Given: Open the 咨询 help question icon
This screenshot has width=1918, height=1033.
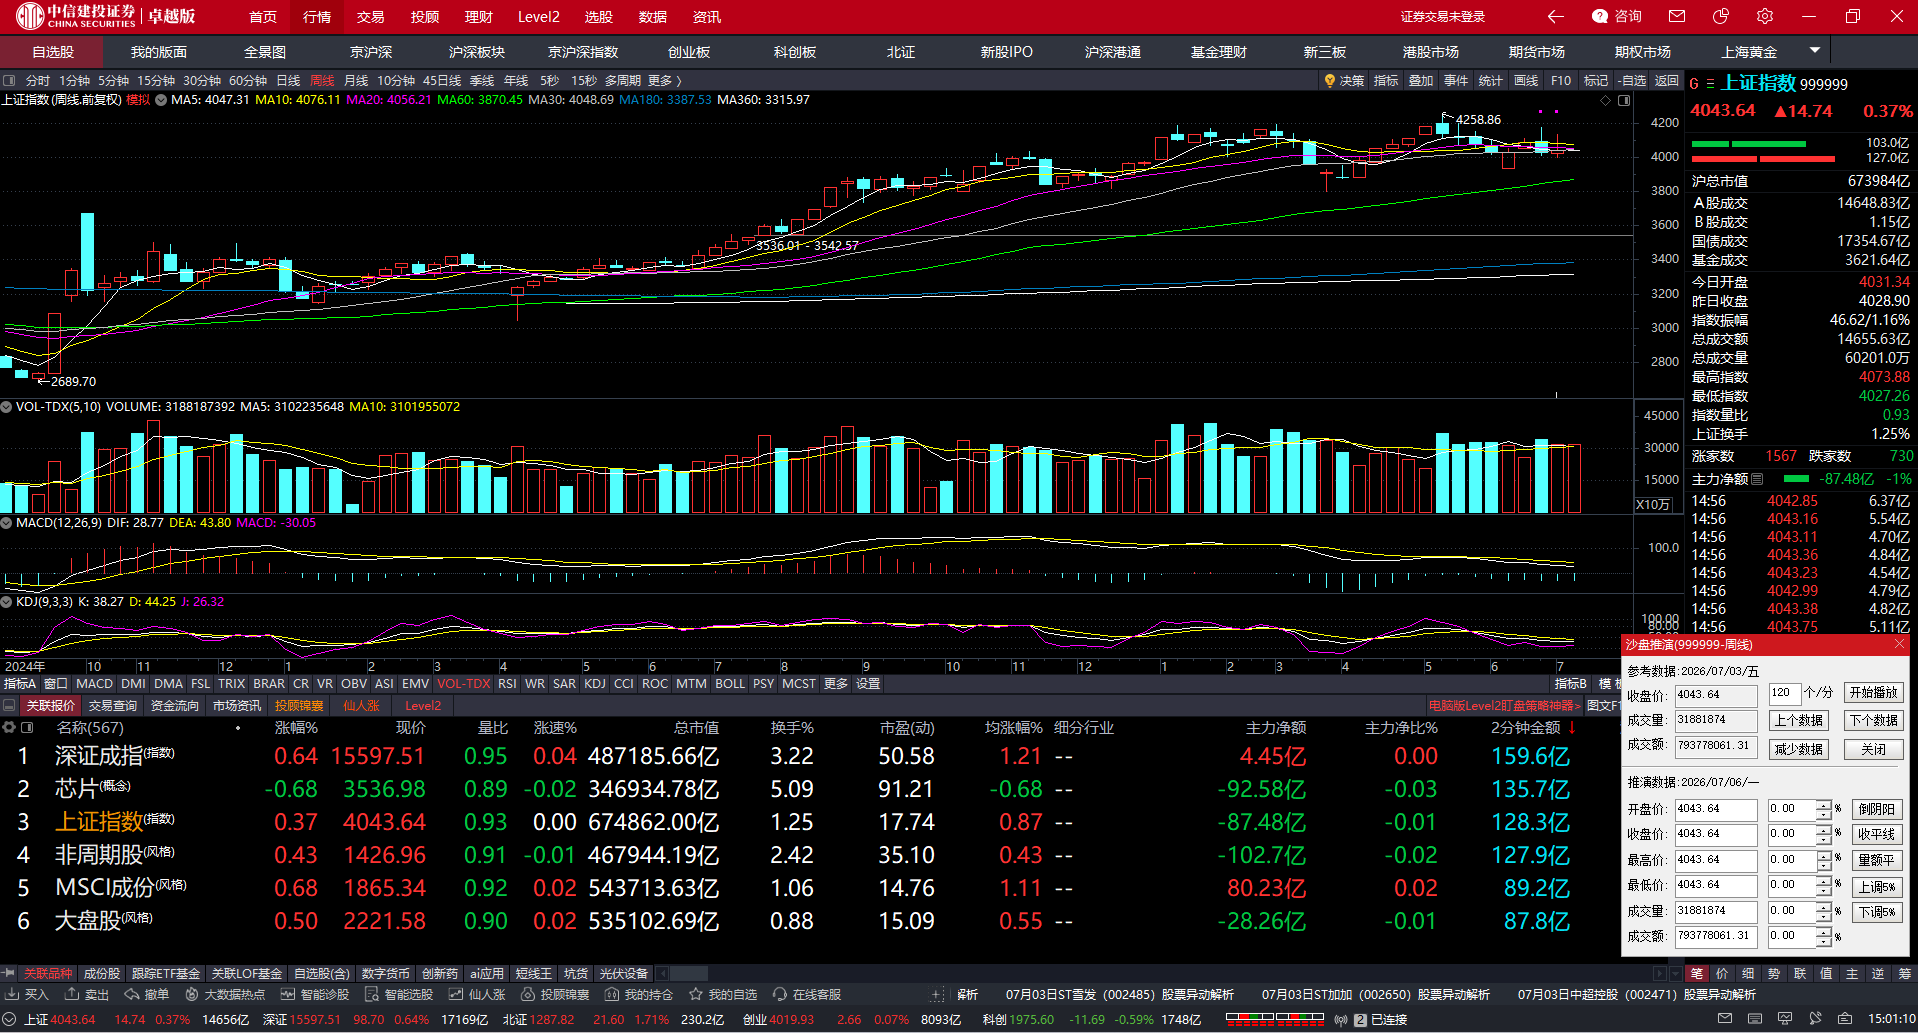Looking at the screenshot, I should 1600,16.
